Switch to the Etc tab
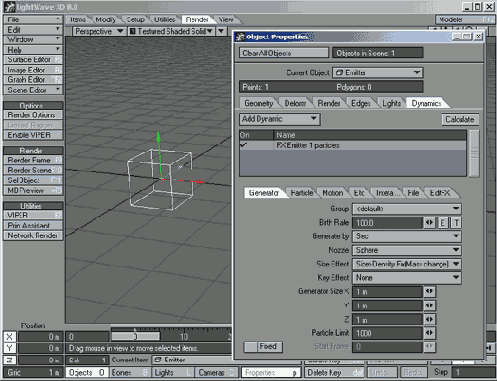The image size is (497, 381). (359, 193)
